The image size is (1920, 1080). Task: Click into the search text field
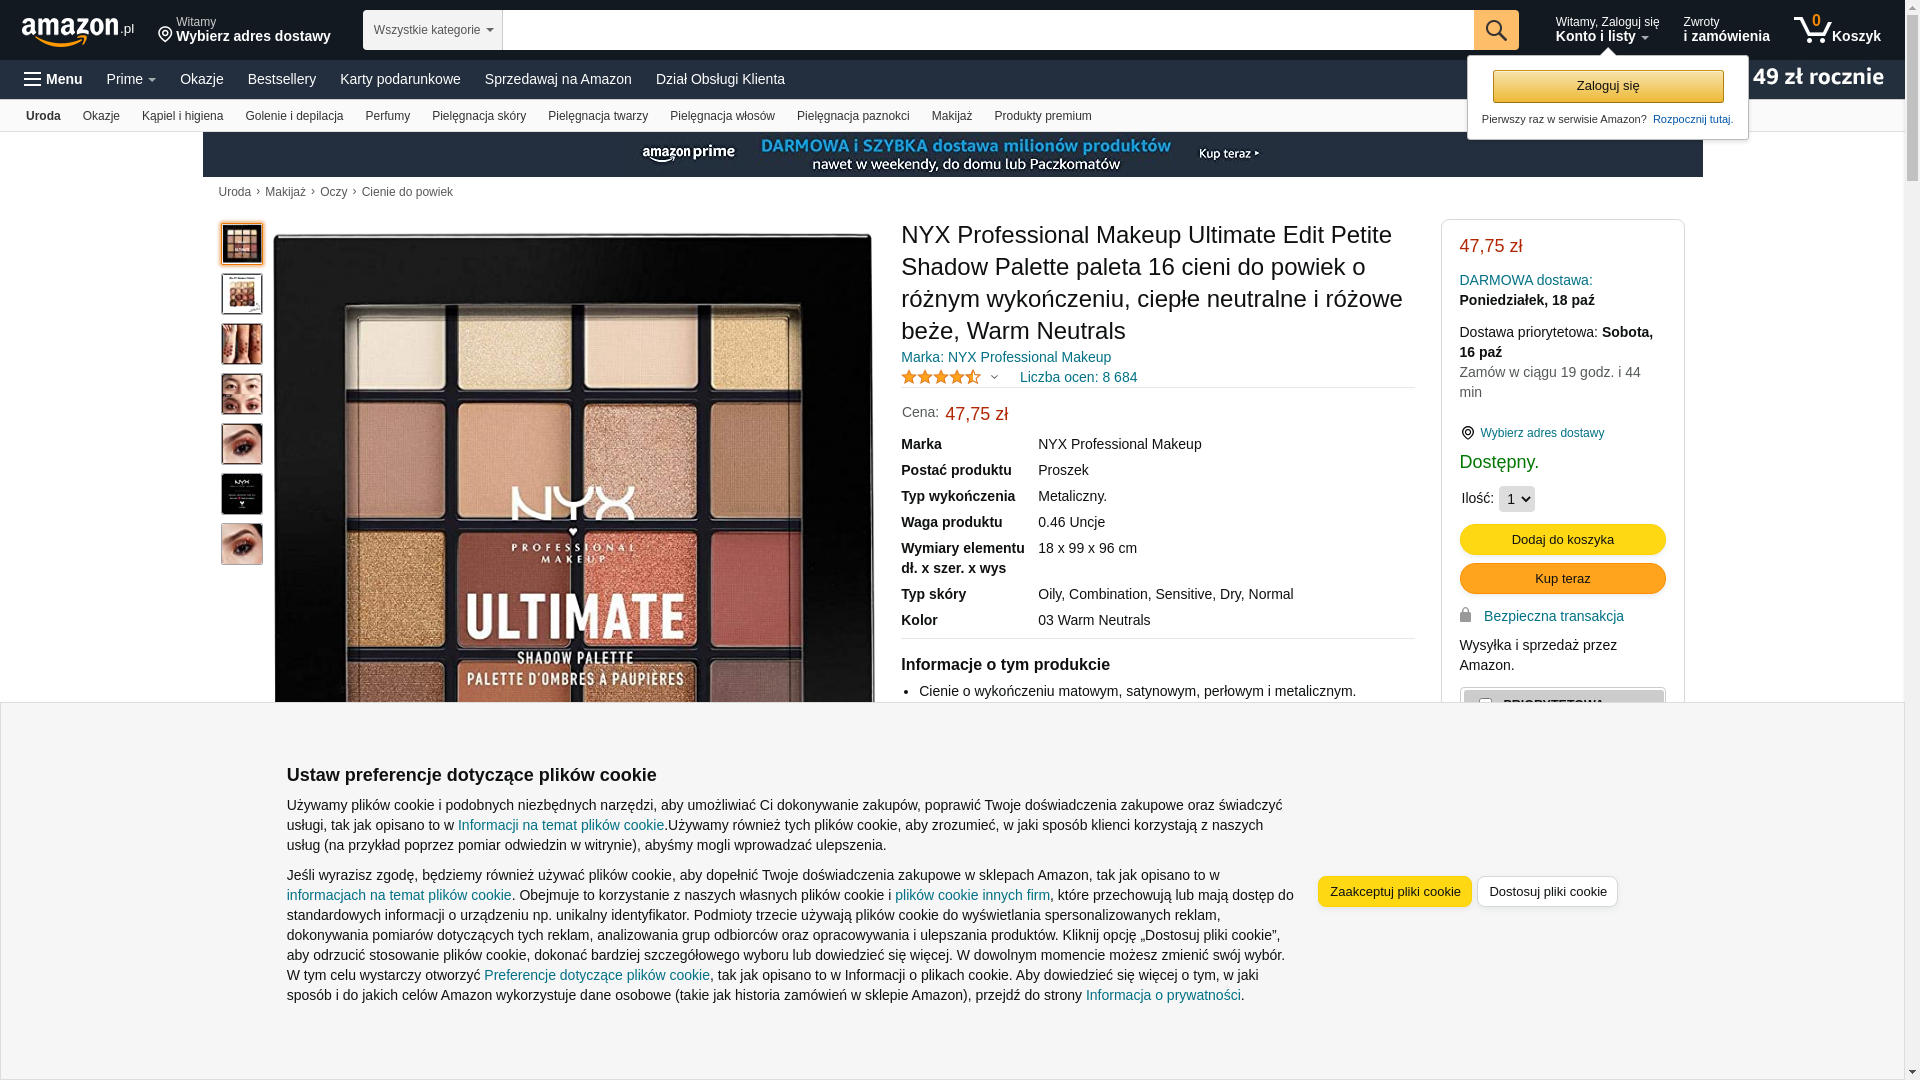(x=987, y=30)
